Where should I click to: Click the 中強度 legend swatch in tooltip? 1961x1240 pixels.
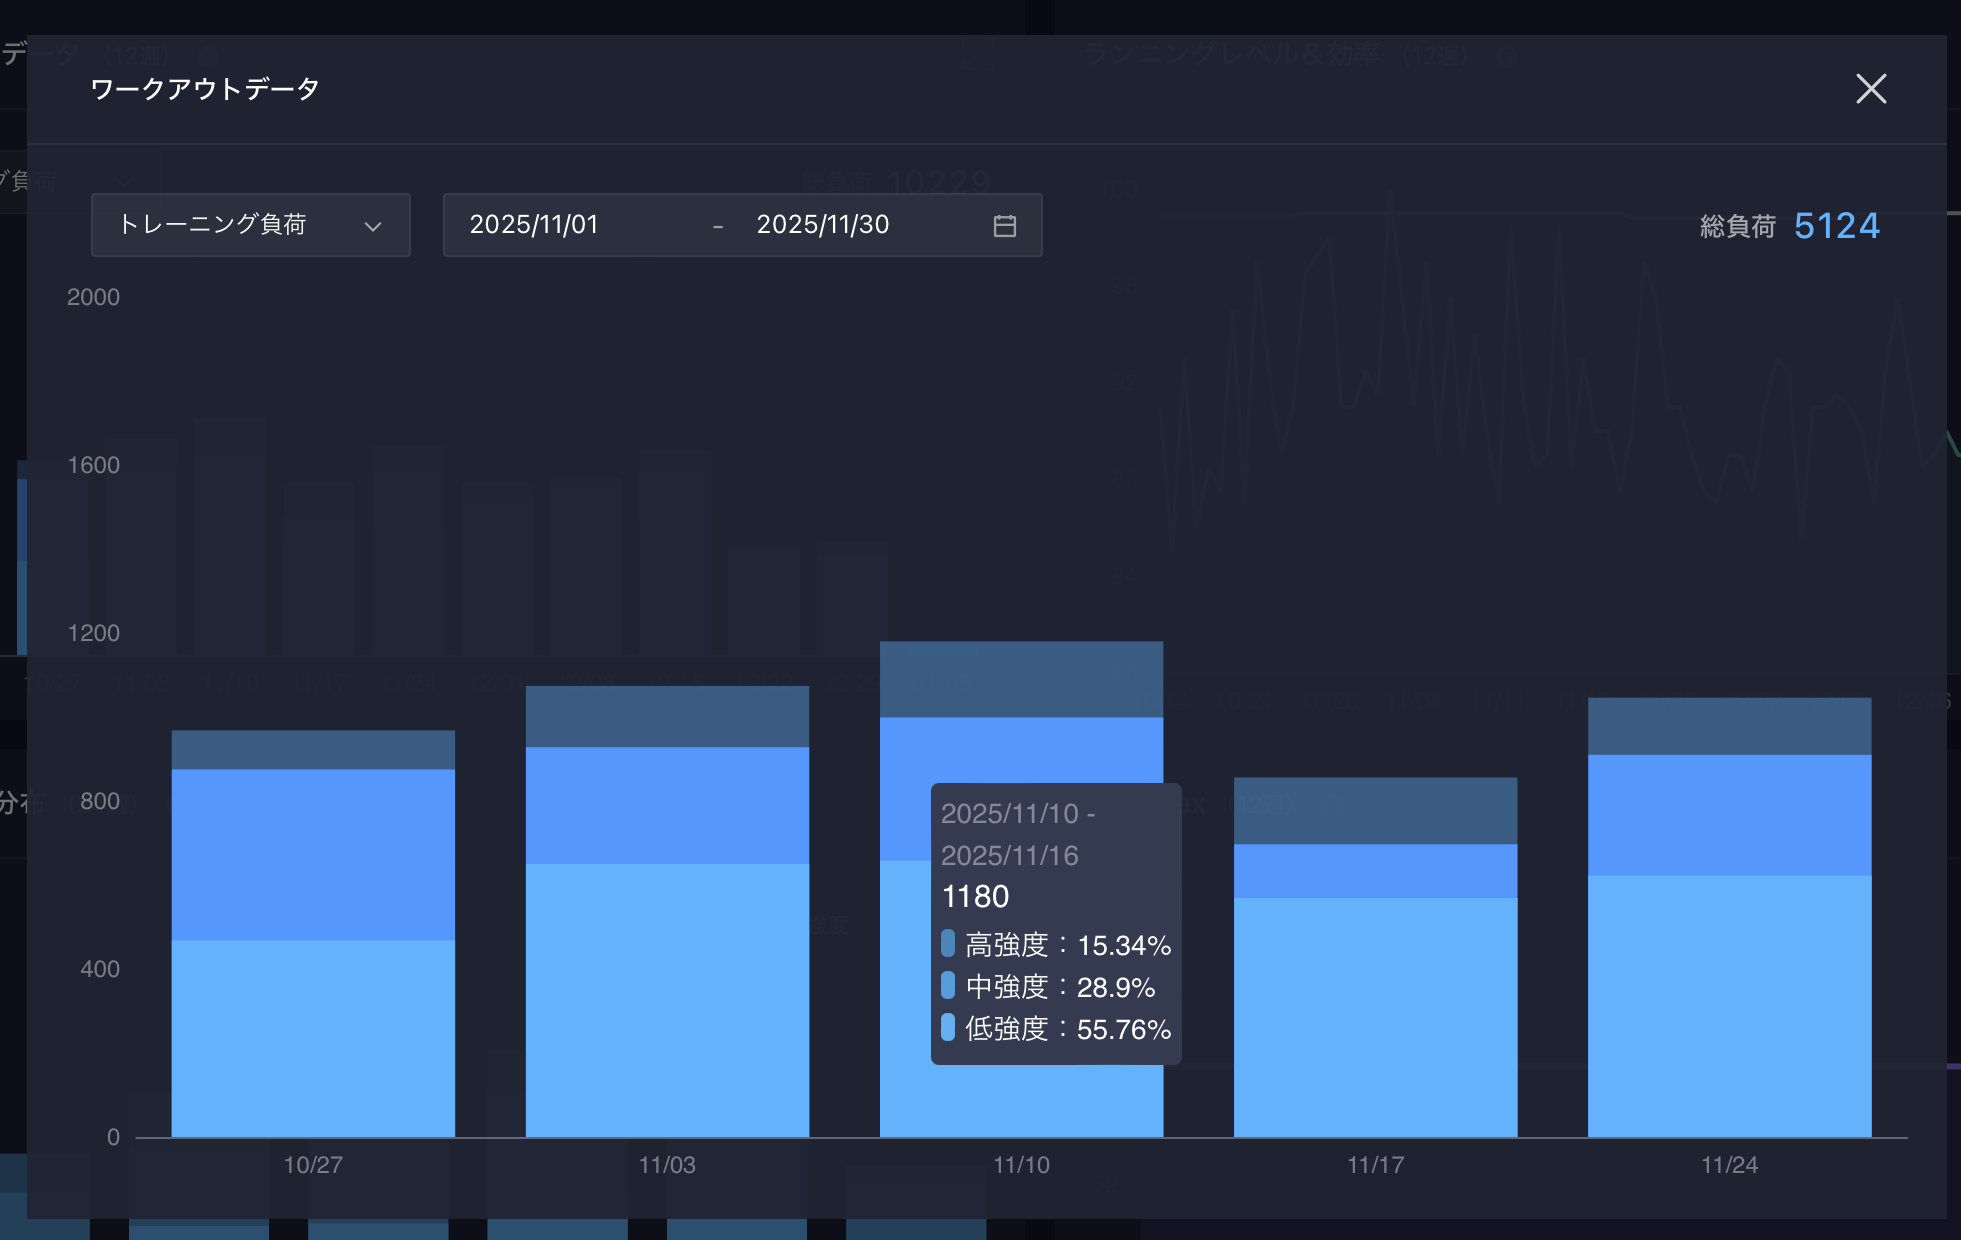click(x=948, y=986)
